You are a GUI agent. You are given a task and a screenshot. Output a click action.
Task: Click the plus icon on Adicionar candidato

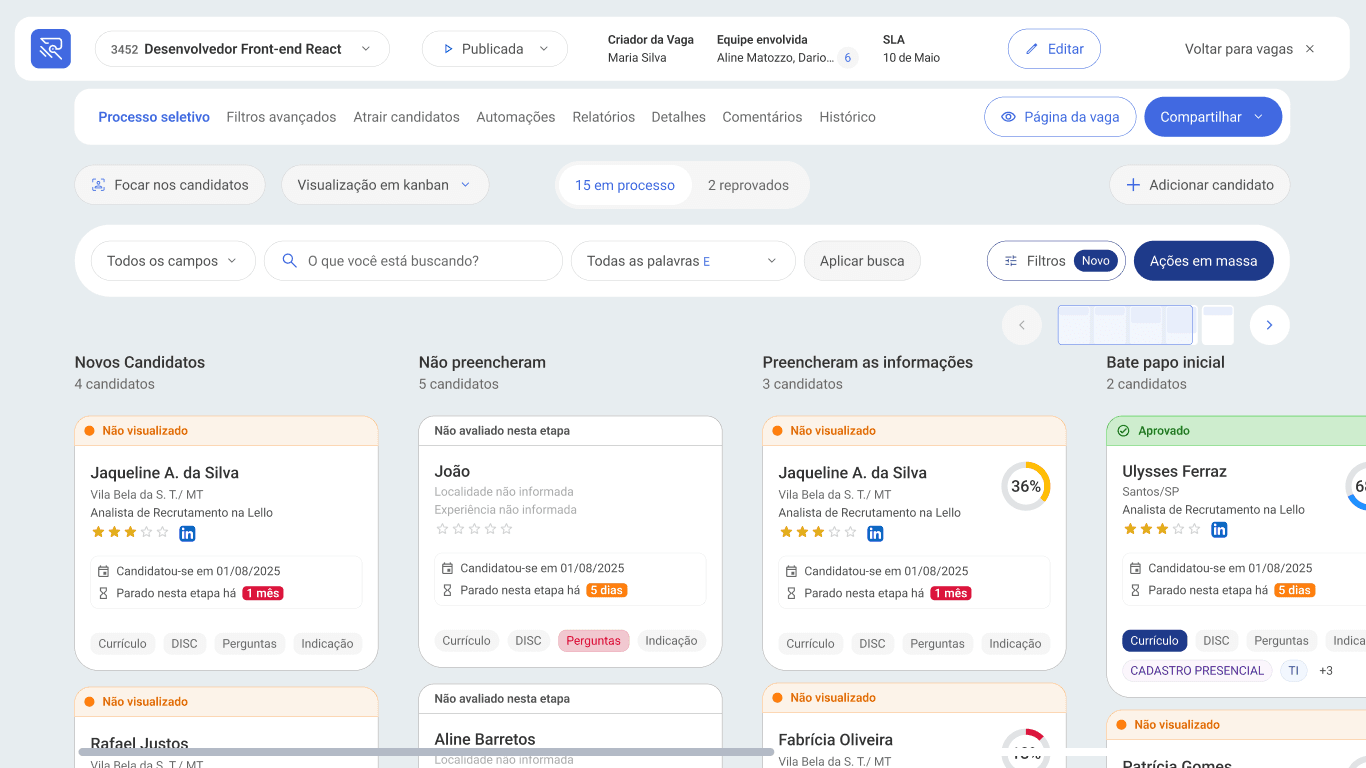tap(1133, 184)
